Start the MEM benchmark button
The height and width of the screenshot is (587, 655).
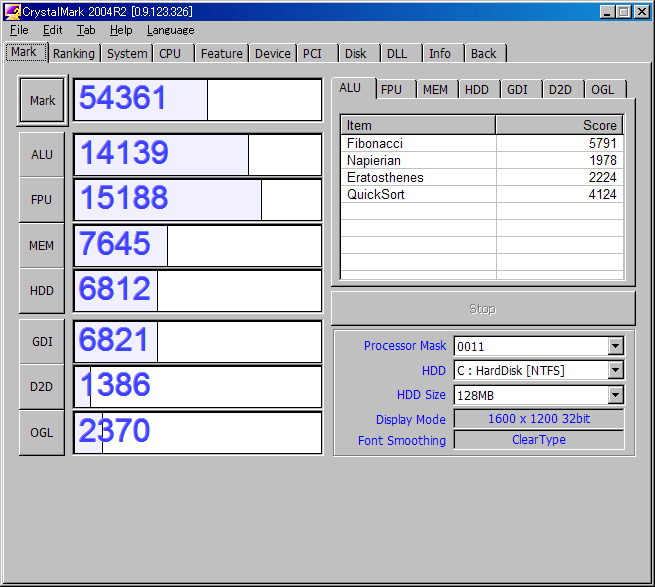[42, 246]
